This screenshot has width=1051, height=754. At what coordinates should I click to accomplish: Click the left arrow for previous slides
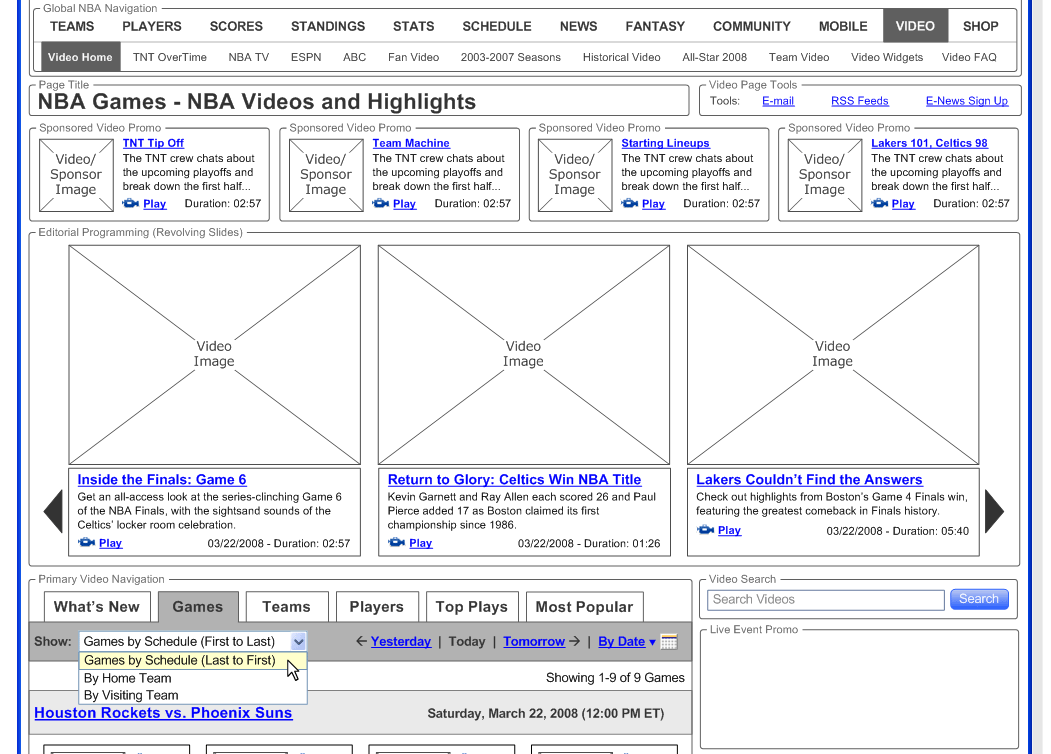point(52,510)
